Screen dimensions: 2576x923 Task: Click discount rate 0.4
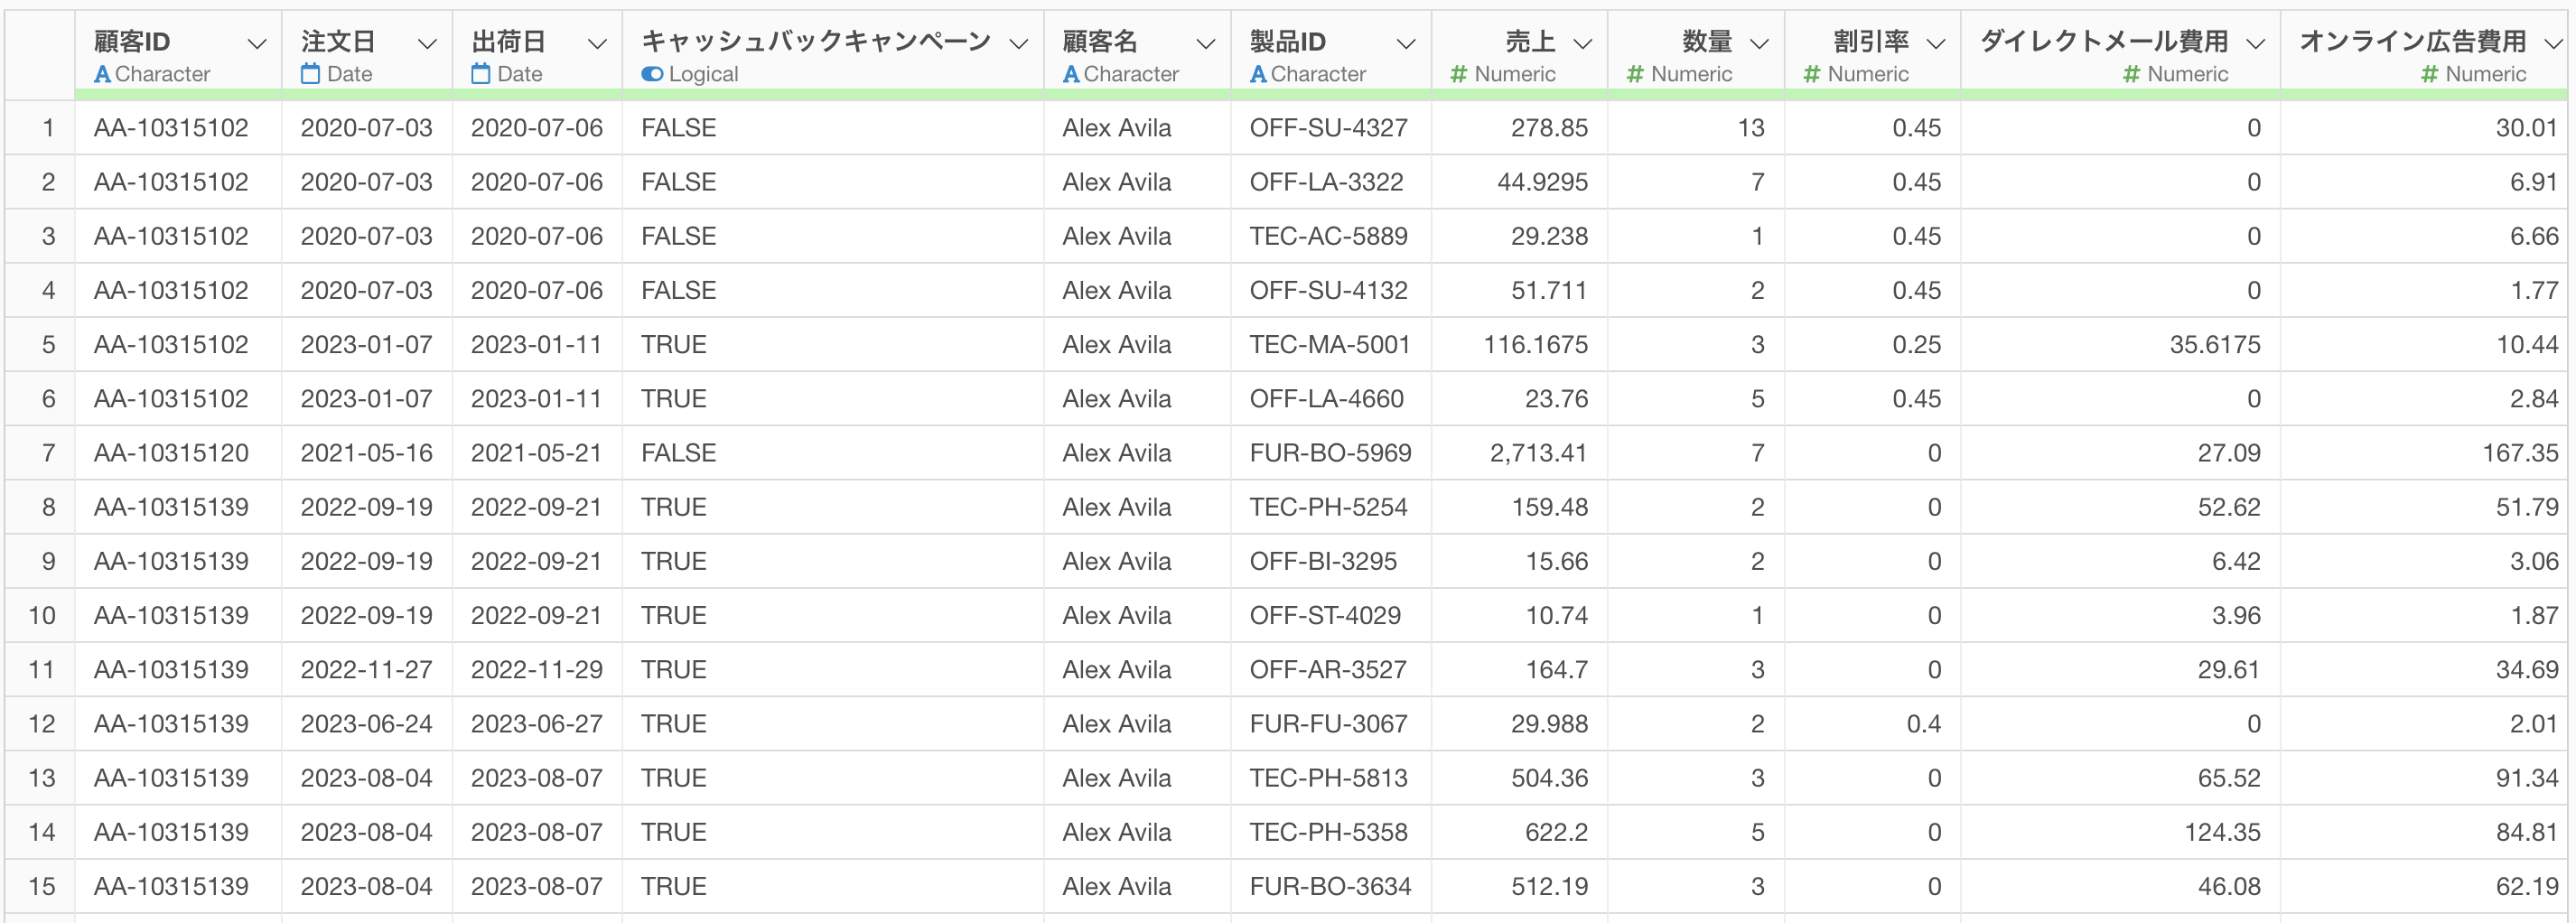tap(1923, 724)
